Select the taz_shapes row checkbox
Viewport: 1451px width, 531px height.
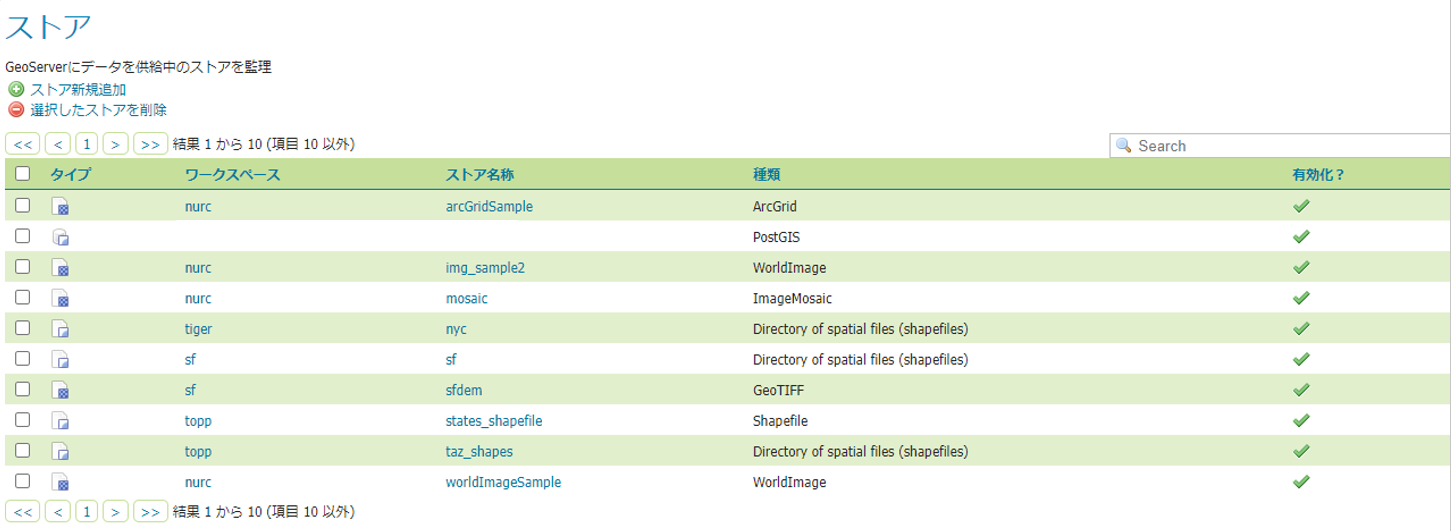click(x=23, y=450)
